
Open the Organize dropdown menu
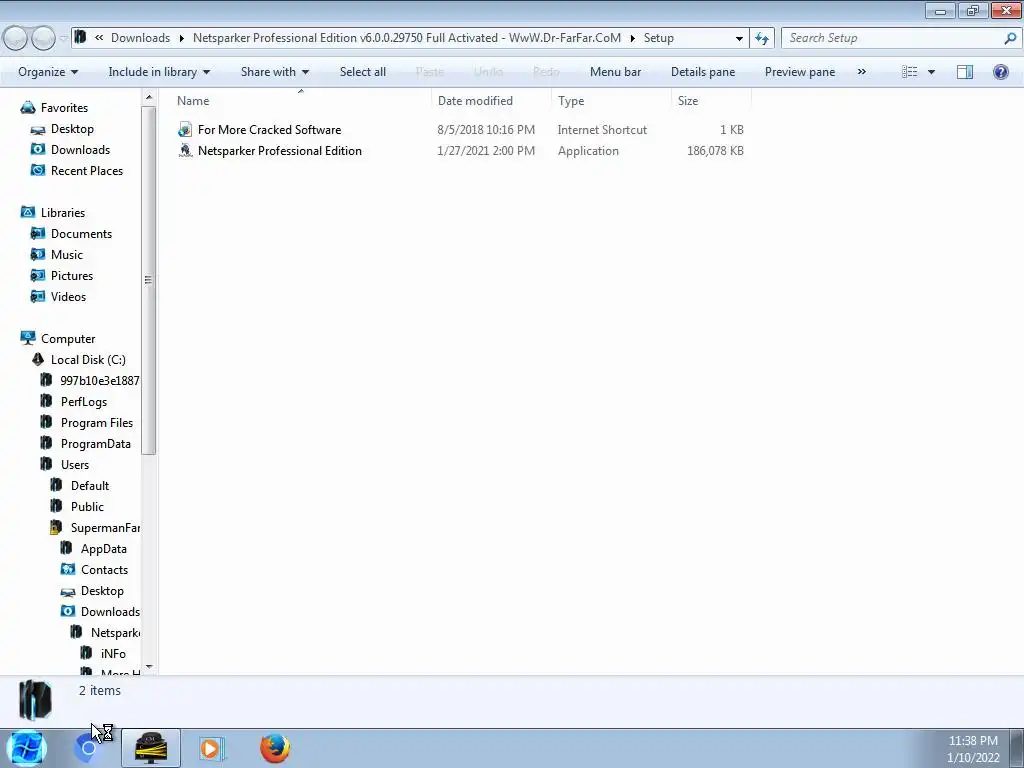(48, 72)
